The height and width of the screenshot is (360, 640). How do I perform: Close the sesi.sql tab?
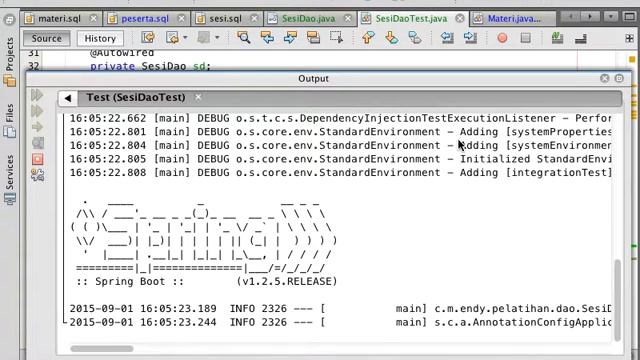tap(254, 19)
